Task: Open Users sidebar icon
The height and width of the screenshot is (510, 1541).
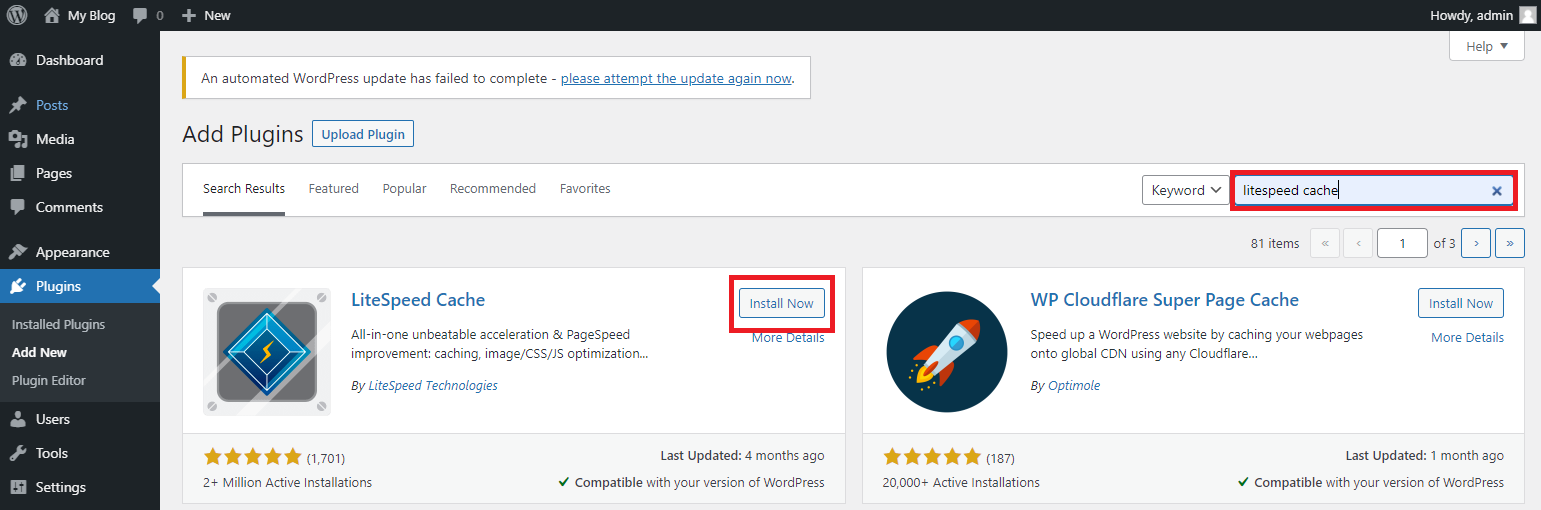Action: pos(18,419)
